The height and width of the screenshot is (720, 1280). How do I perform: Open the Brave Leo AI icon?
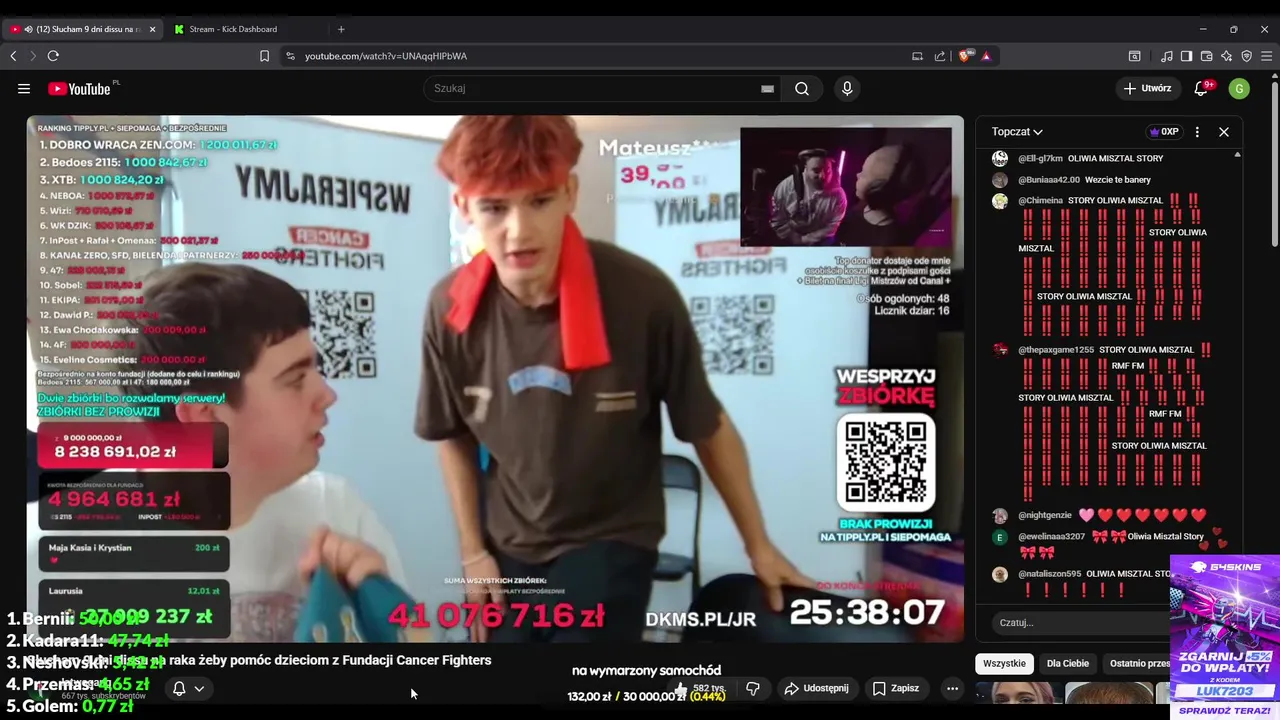pyautogui.click(x=1227, y=56)
